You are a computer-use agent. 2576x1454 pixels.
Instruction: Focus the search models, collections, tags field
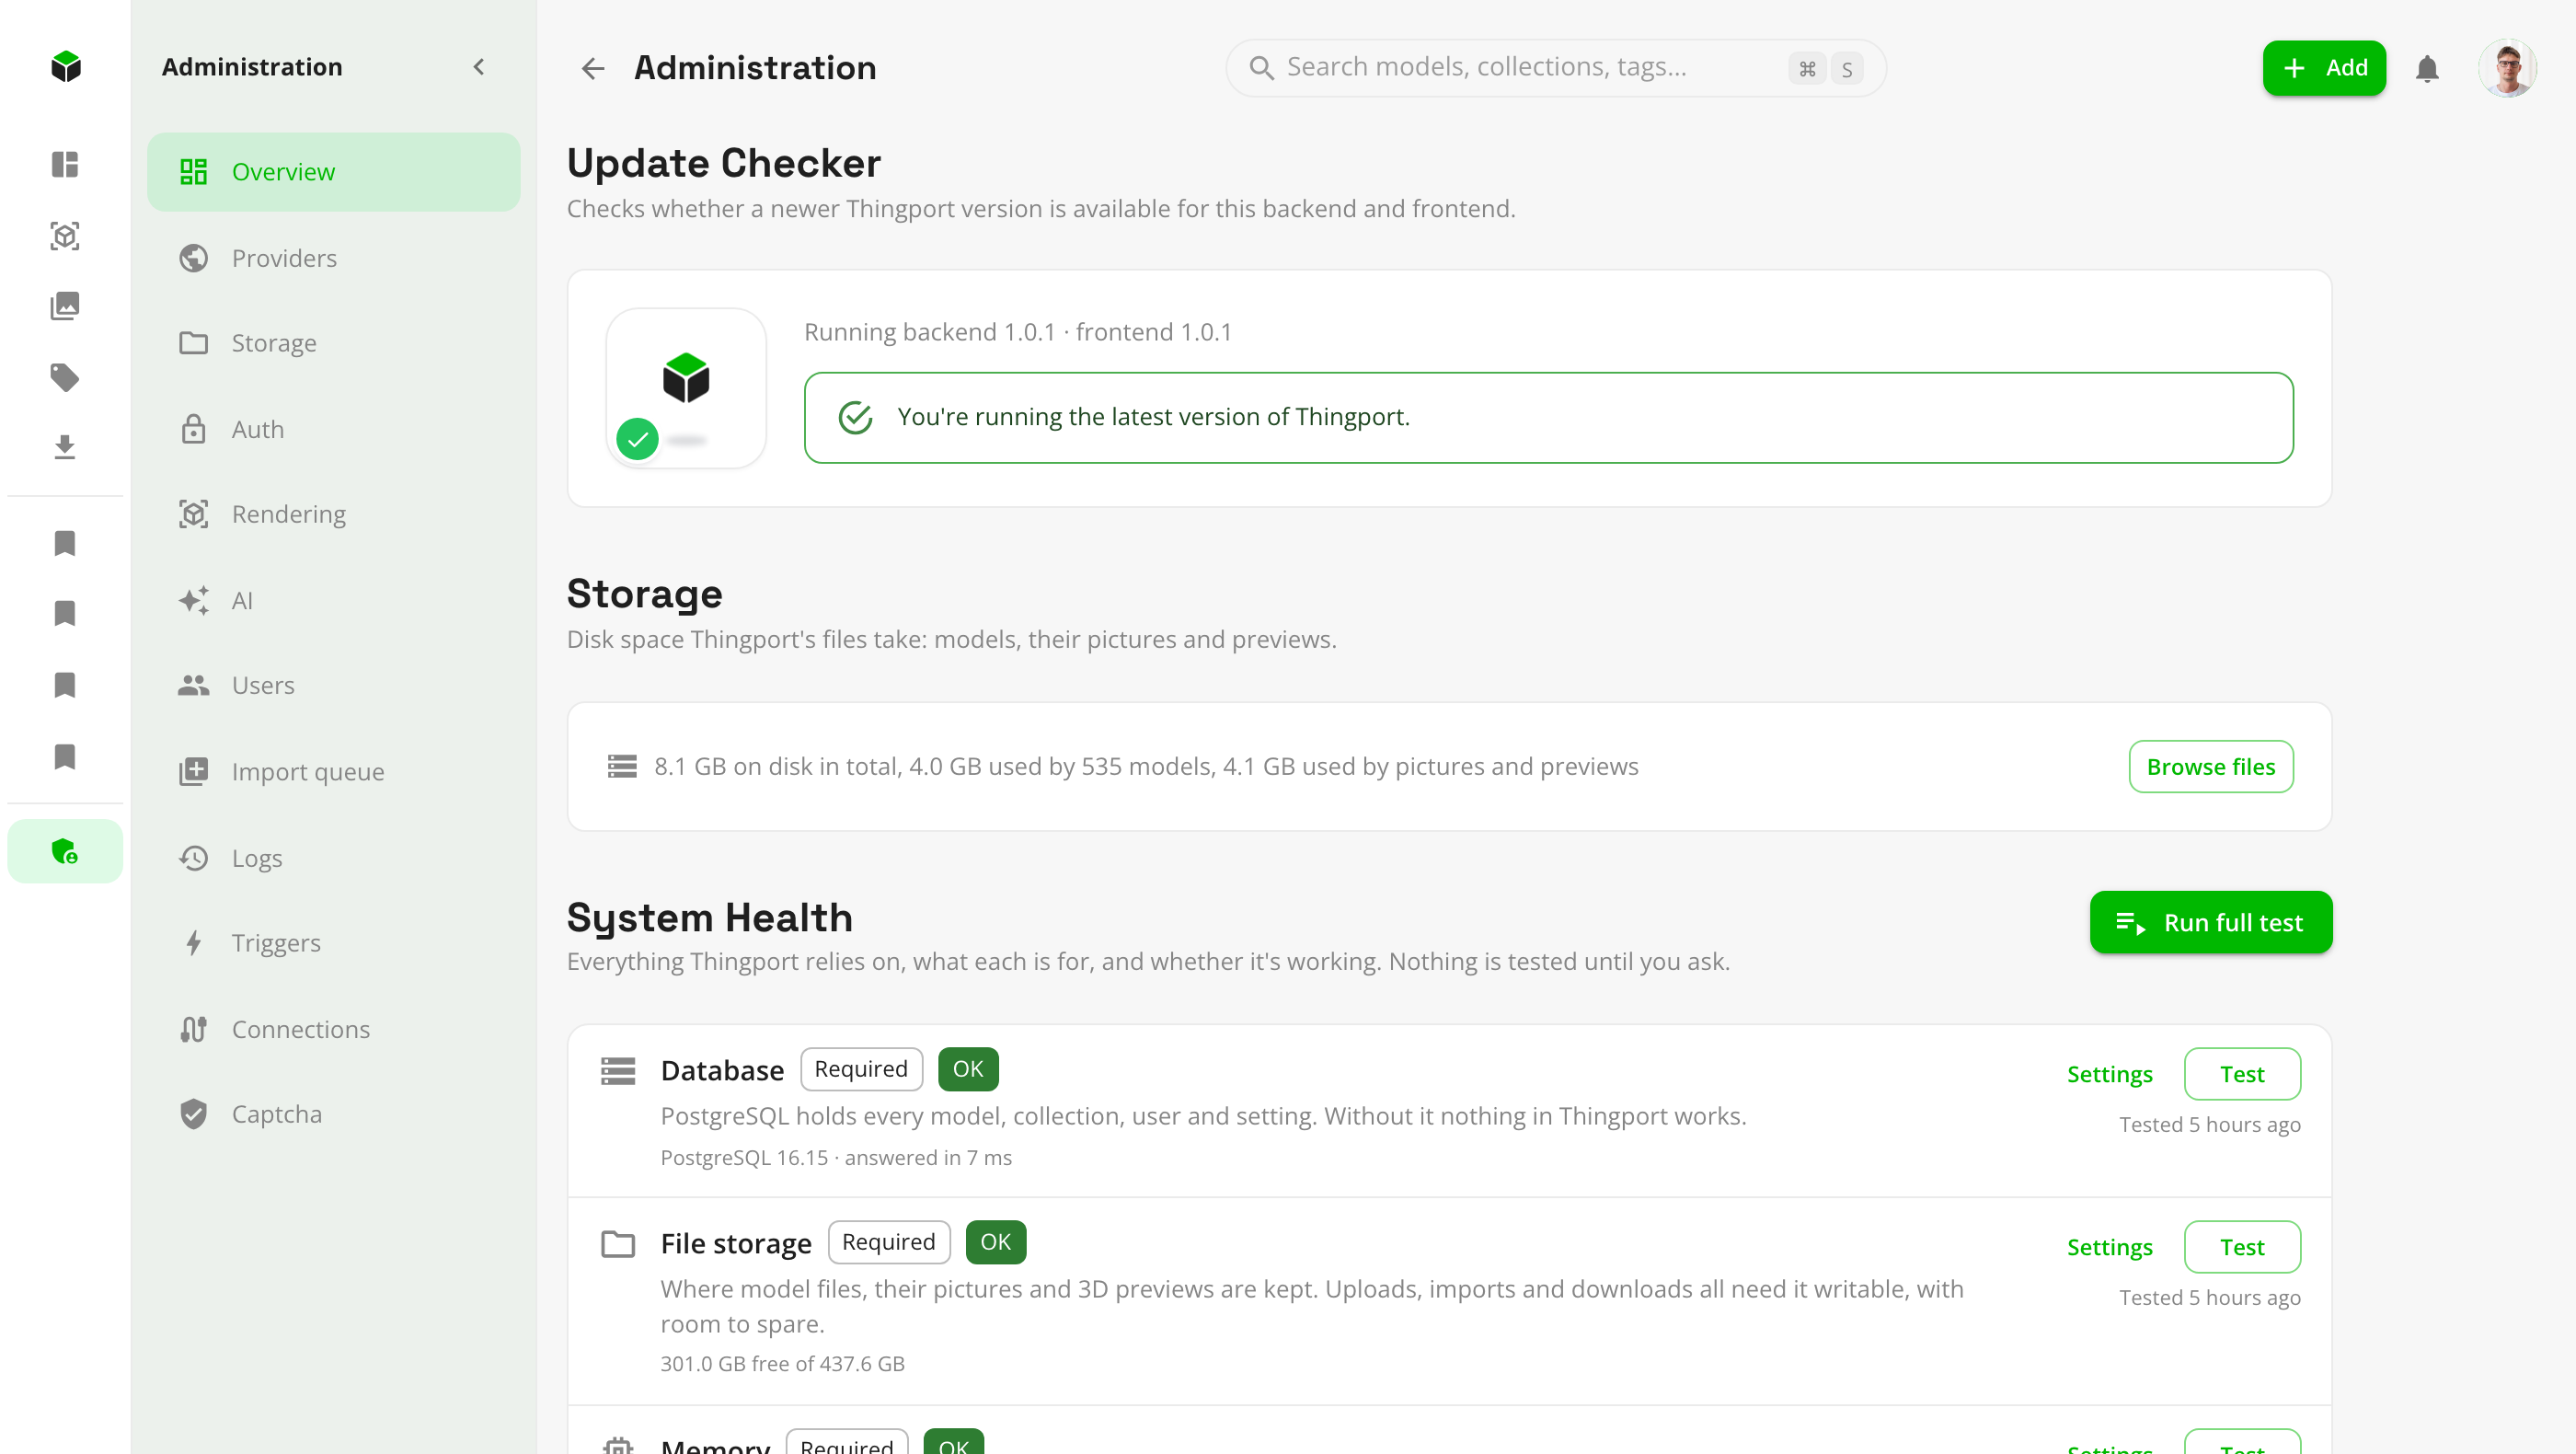pyautogui.click(x=1556, y=68)
